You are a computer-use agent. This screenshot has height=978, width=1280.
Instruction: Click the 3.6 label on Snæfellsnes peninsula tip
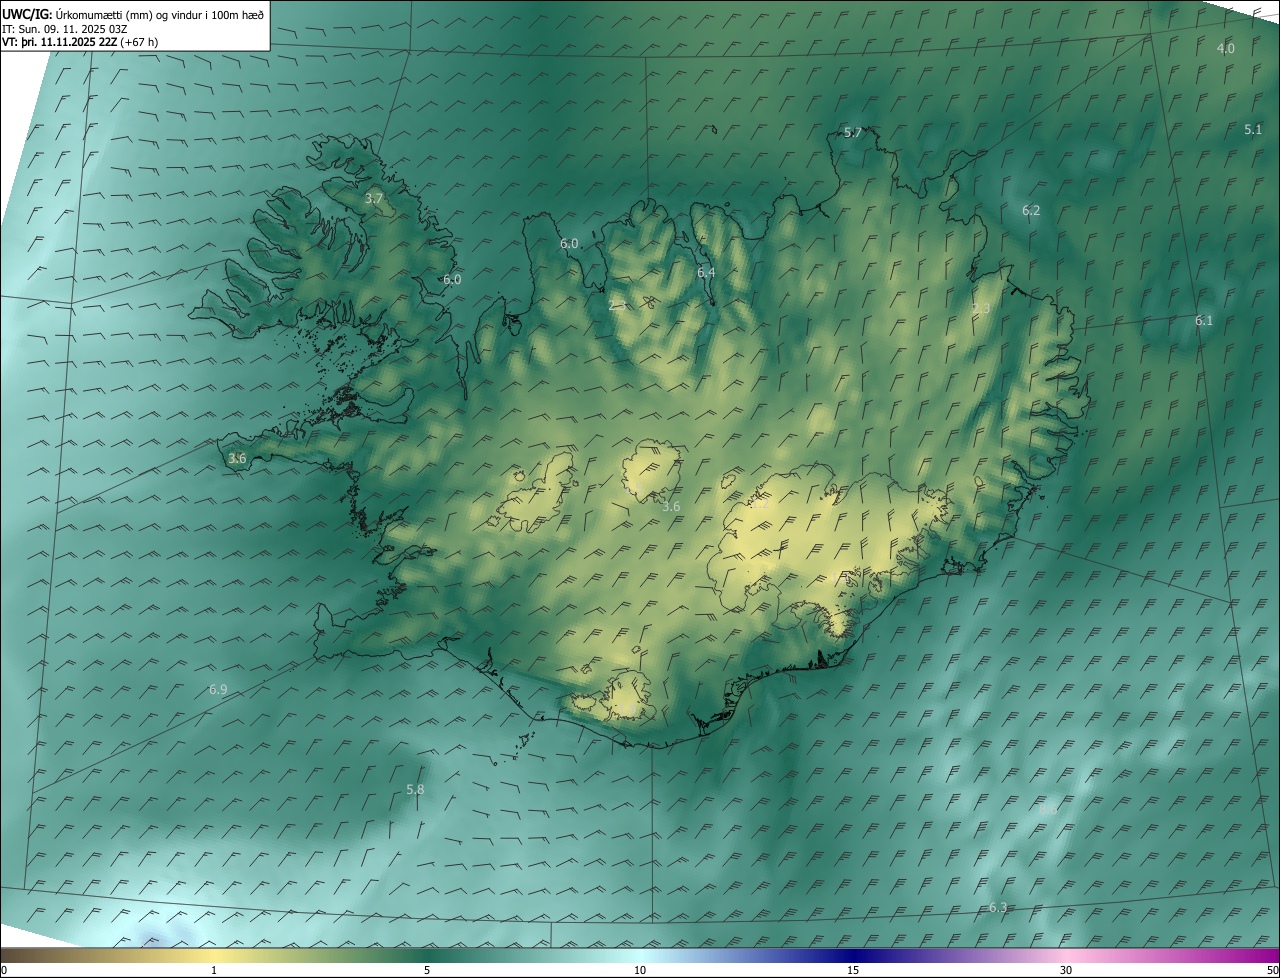click(x=237, y=458)
